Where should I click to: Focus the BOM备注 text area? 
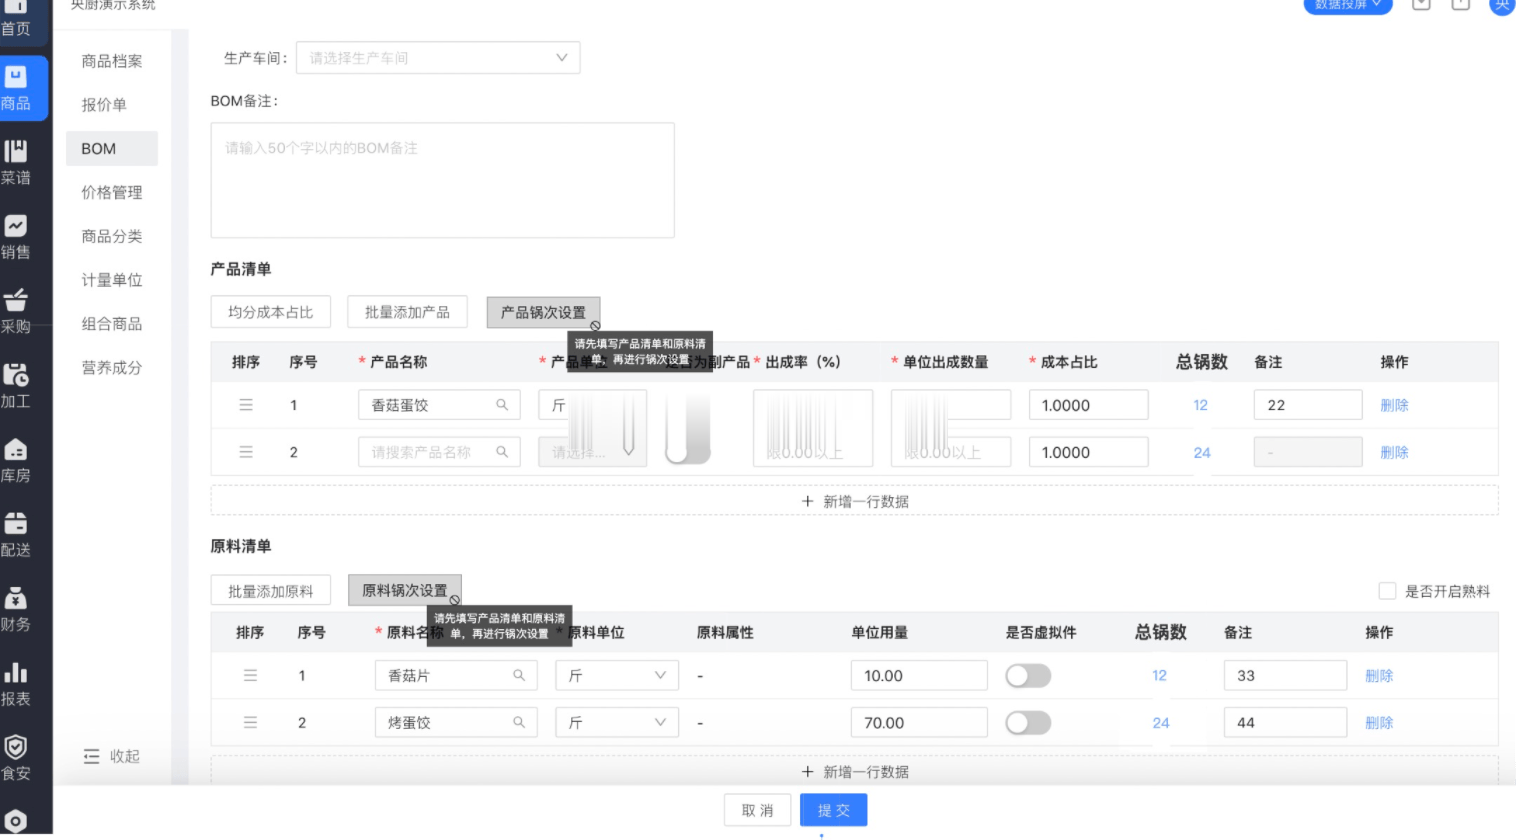click(x=442, y=180)
